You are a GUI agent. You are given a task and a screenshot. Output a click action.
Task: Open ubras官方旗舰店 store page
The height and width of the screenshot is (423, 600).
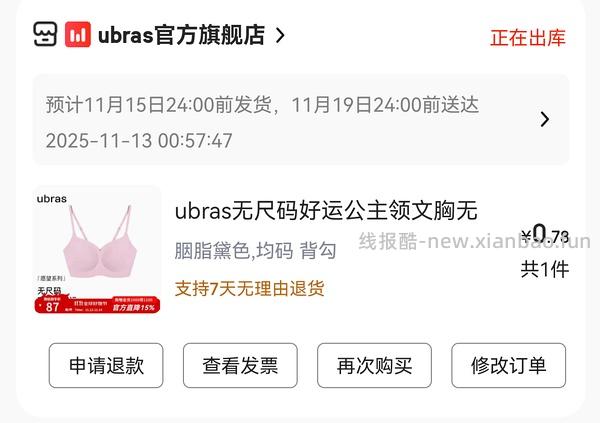click(181, 35)
